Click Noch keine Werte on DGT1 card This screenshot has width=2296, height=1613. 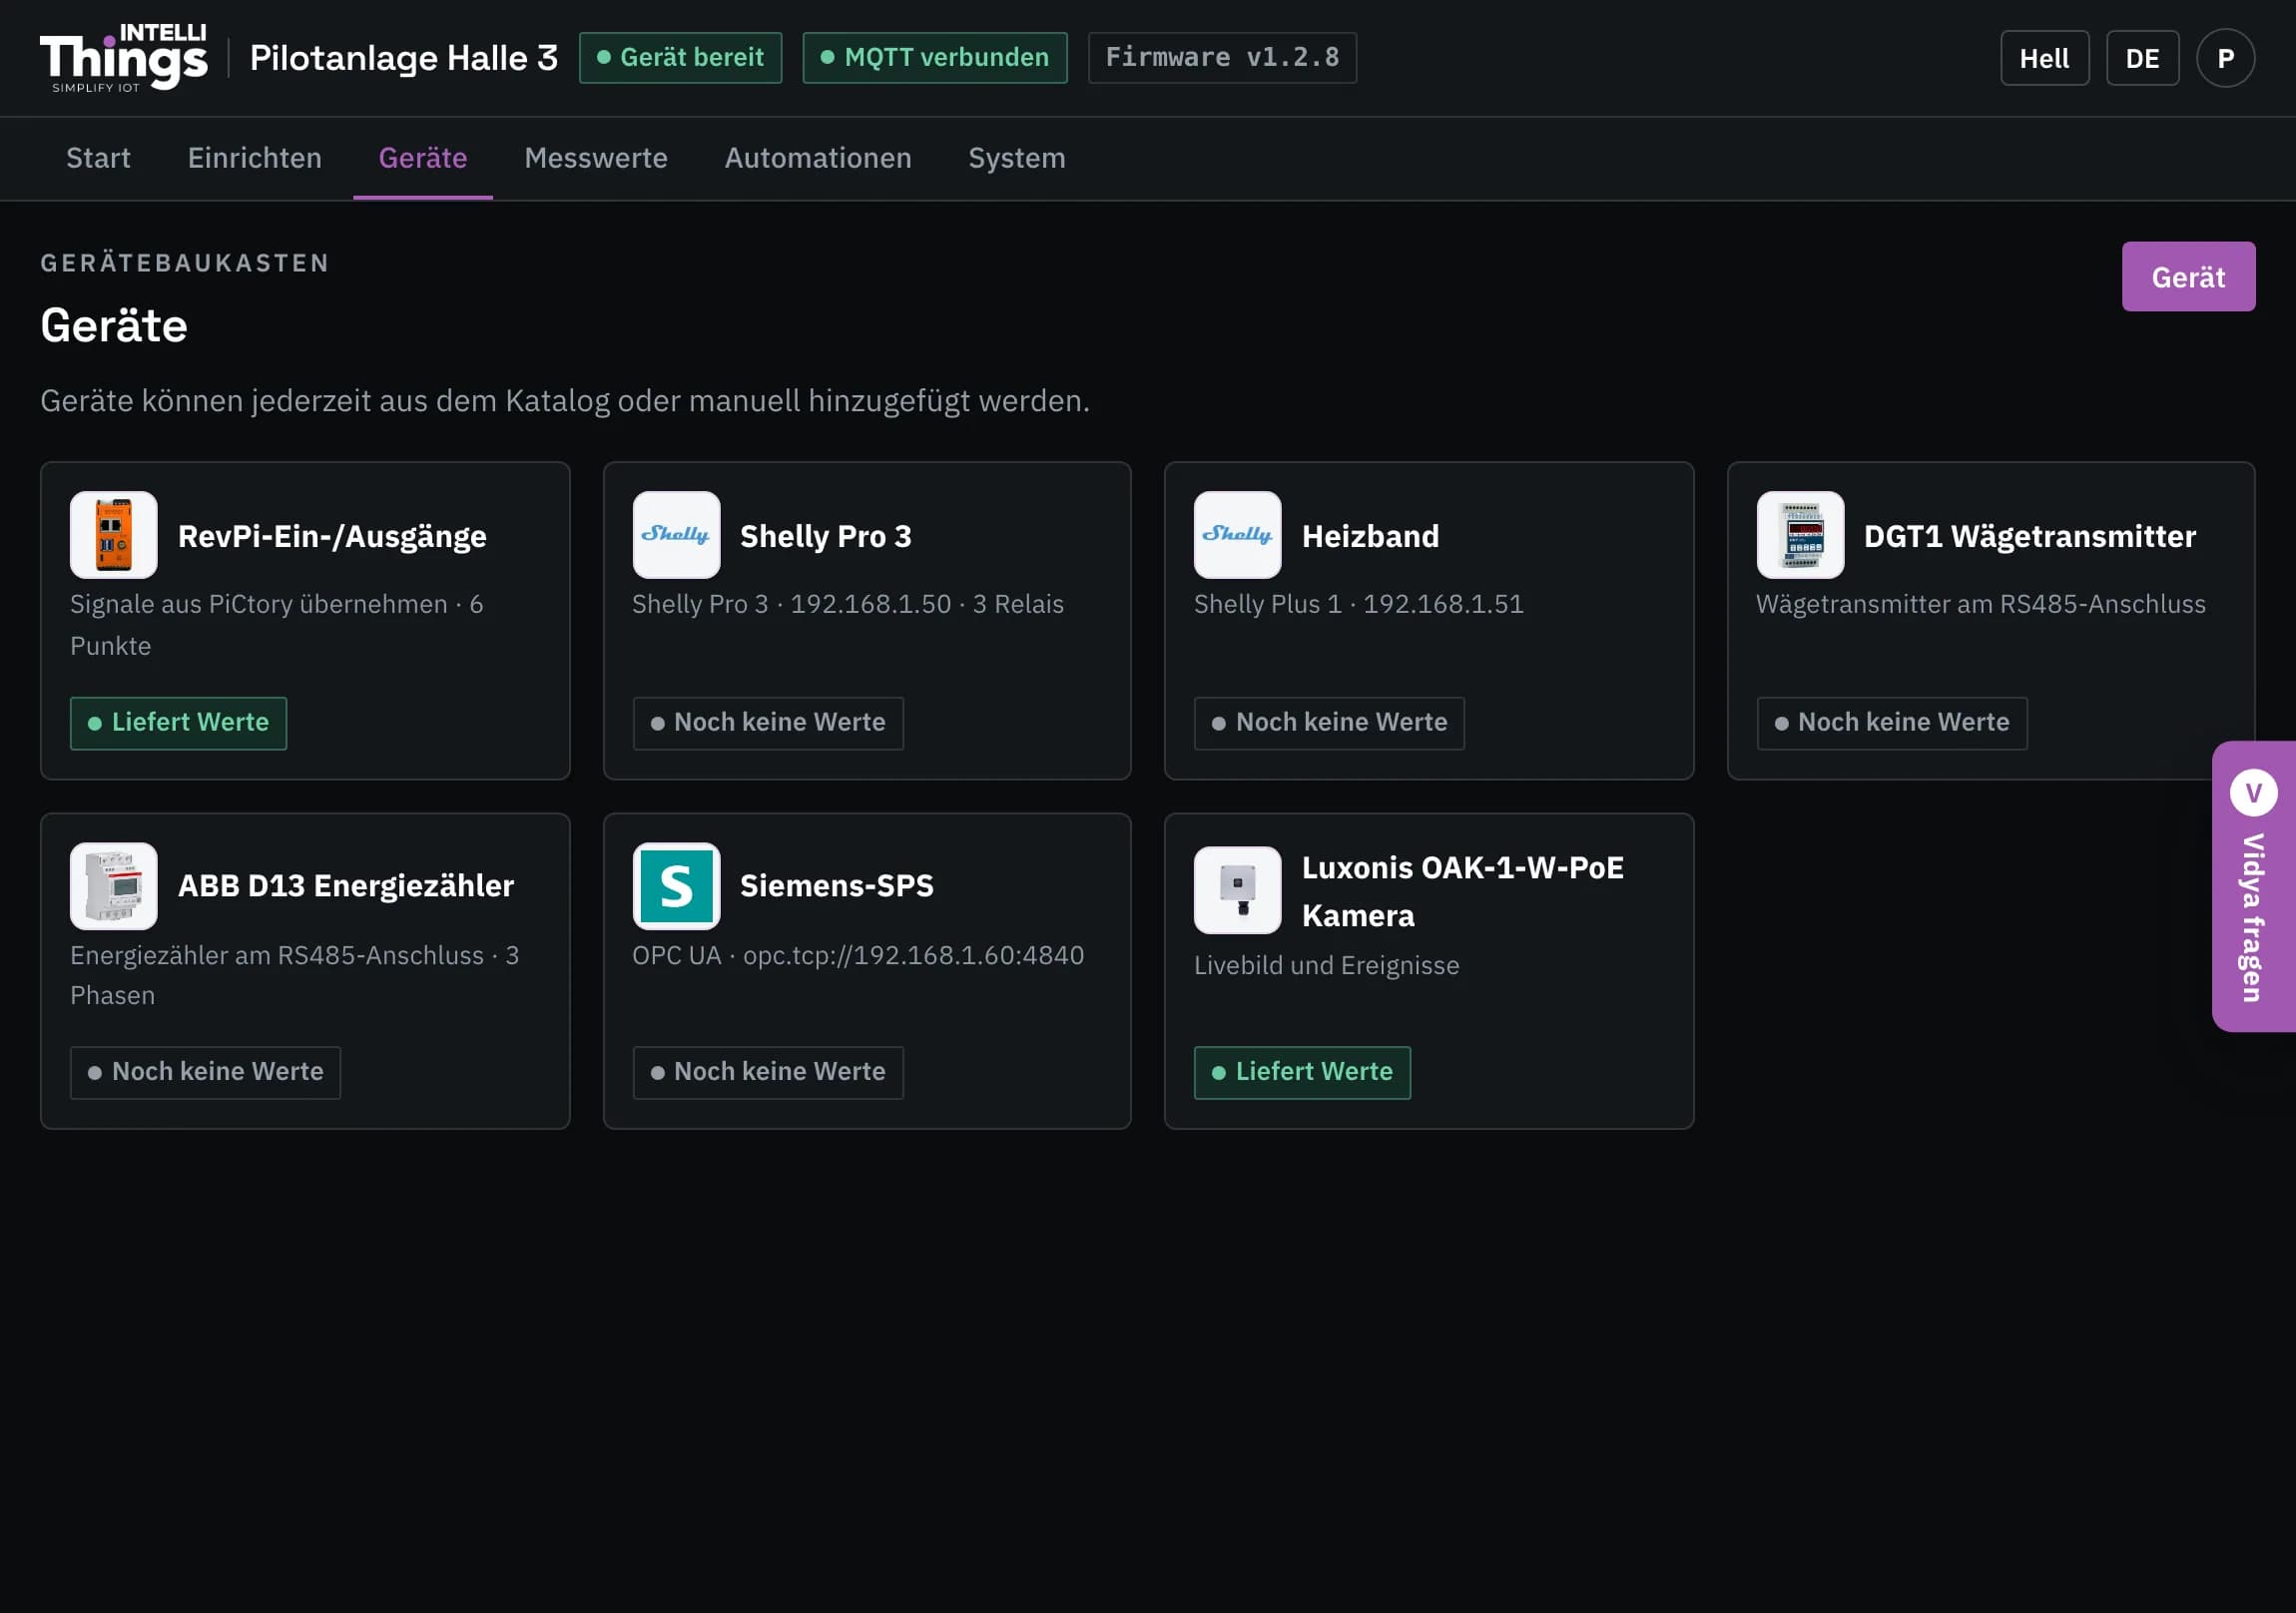pos(1892,722)
